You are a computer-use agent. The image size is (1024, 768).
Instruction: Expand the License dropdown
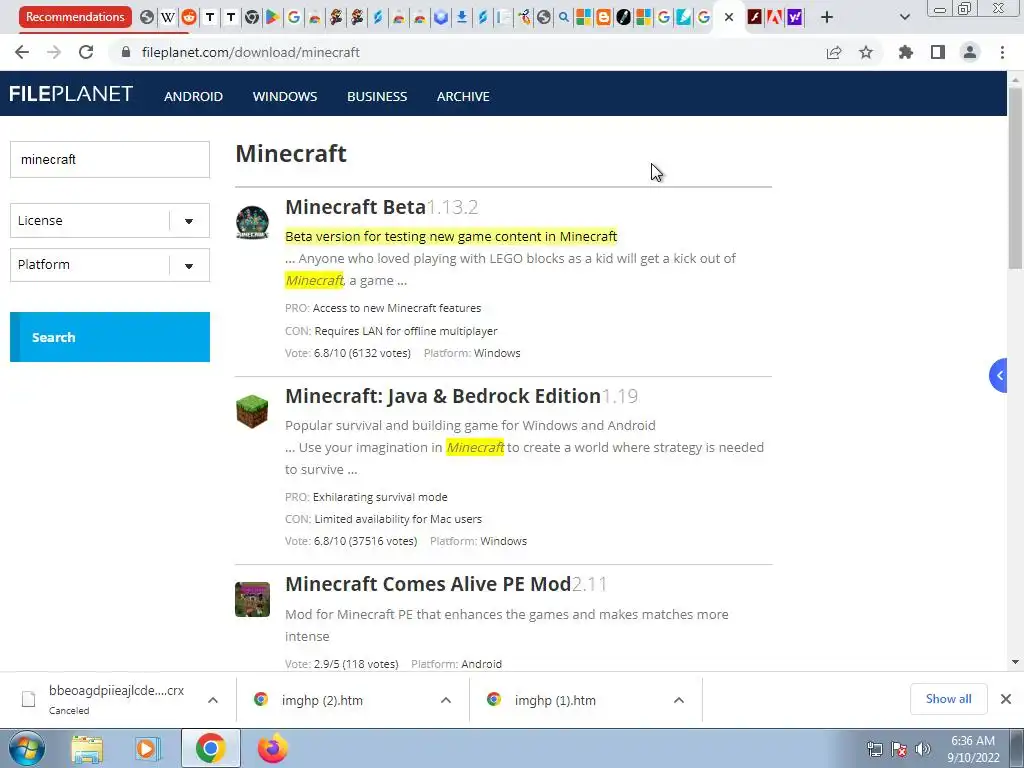pyautogui.click(x=110, y=221)
